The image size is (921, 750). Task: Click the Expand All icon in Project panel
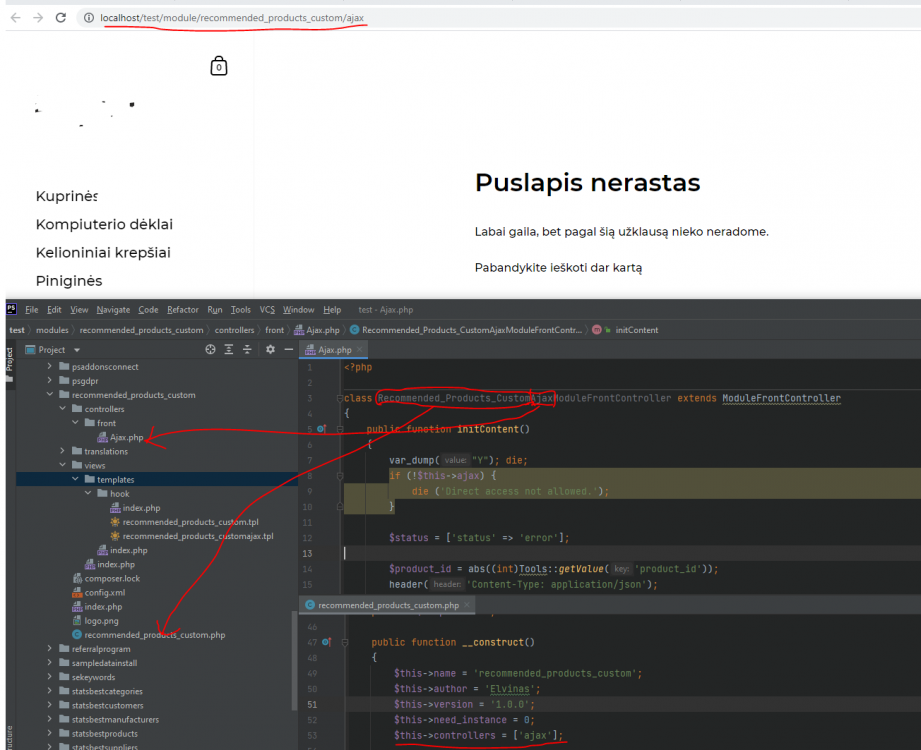pos(229,349)
